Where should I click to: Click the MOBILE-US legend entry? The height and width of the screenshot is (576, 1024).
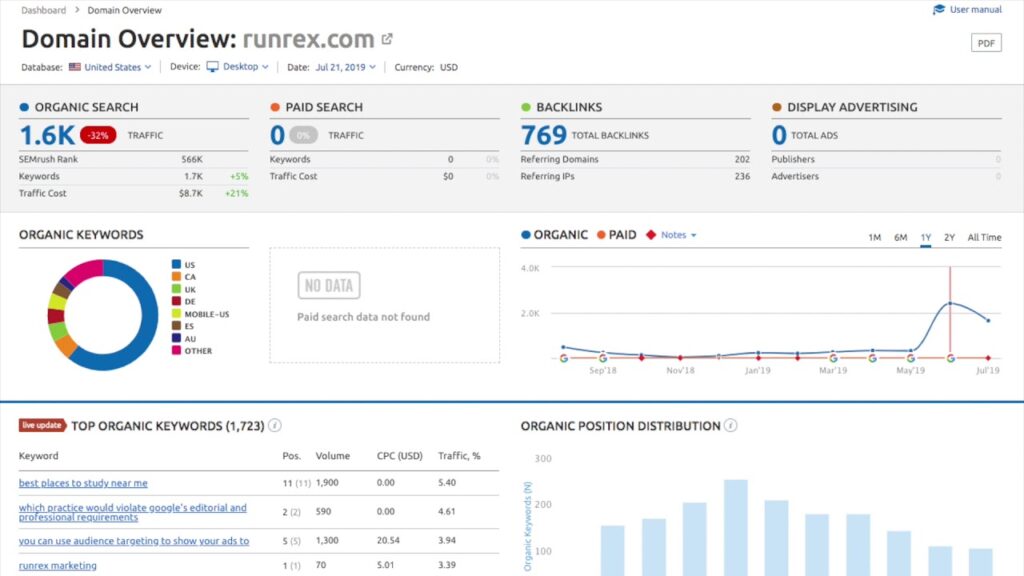[200, 313]
